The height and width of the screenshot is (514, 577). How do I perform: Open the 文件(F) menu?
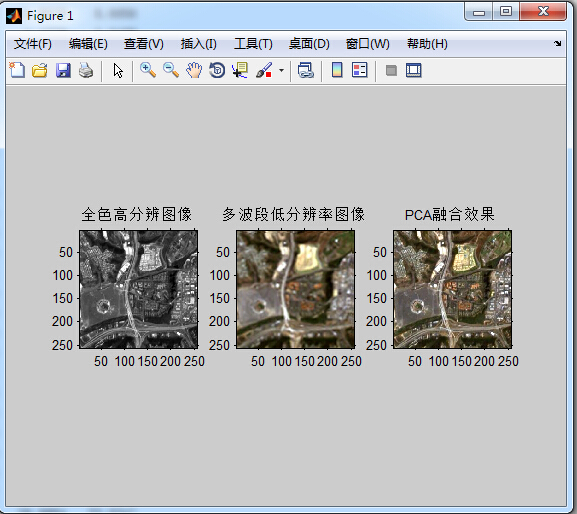pos(33,44)
